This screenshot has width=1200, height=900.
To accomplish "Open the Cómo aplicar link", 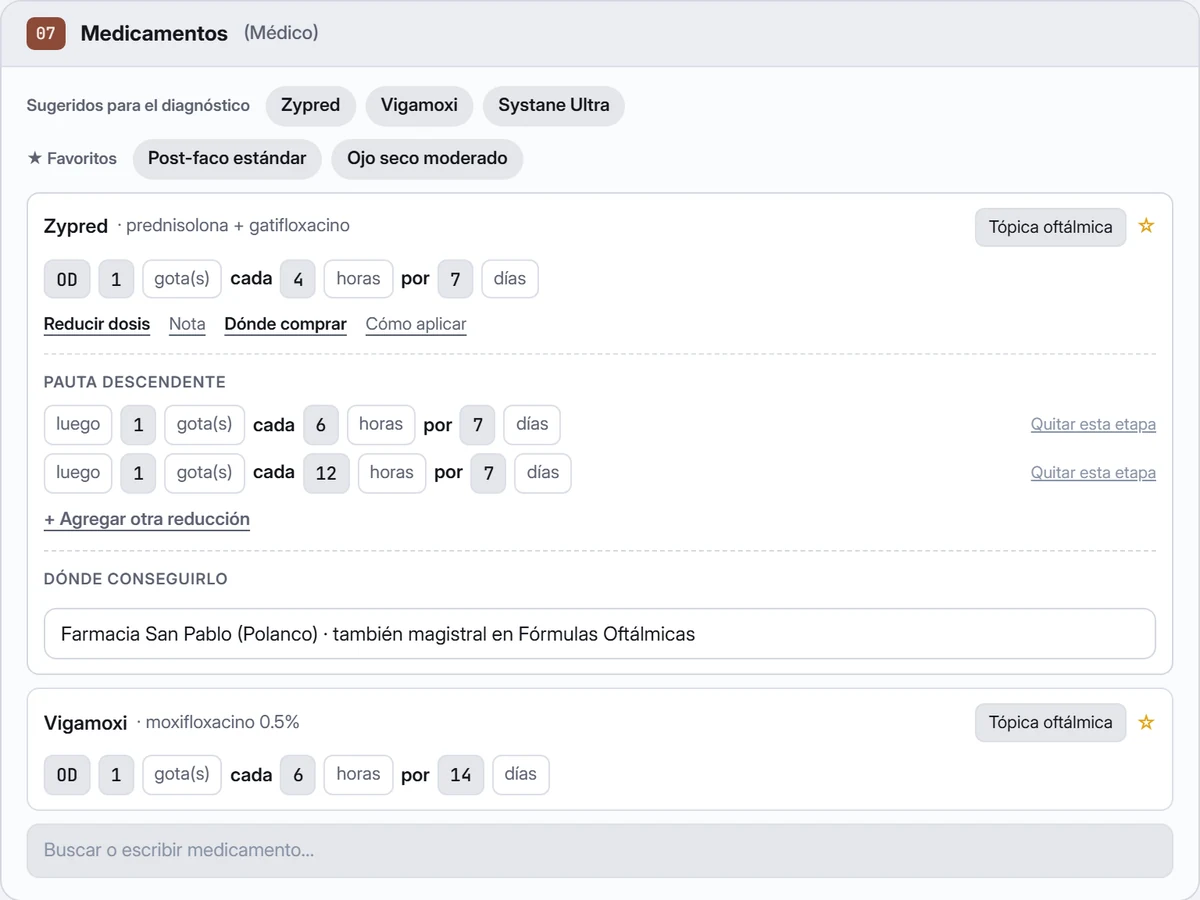I will pos(416,324).
